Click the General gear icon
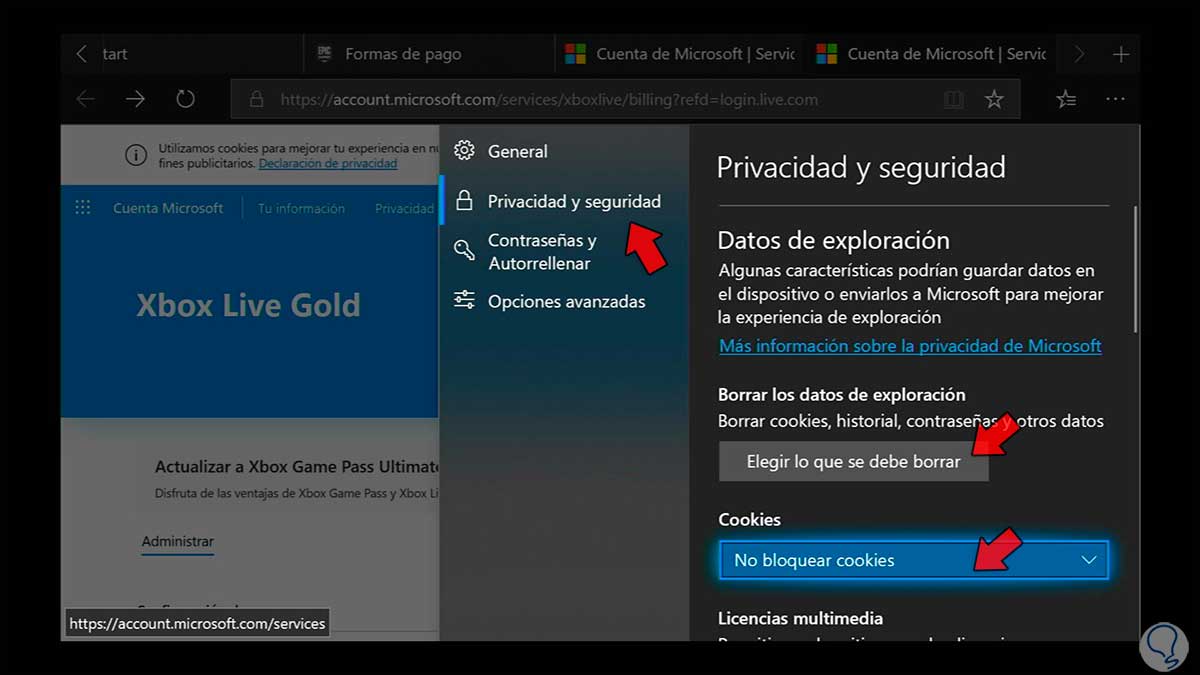1200x675 pixels. tap(464, 151)
